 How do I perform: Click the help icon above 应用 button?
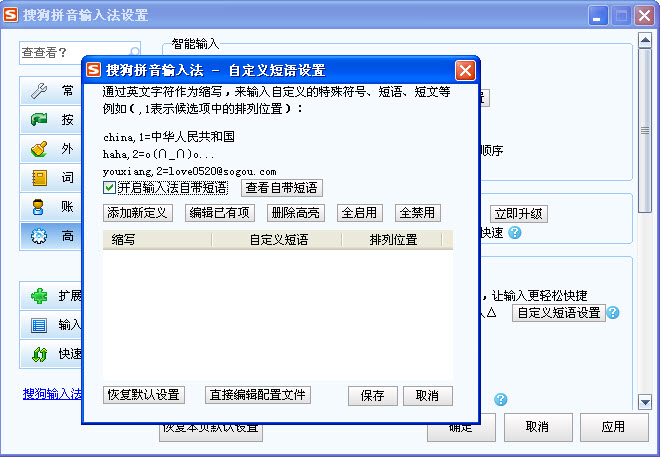pyautogui.click(x=500, y=399)
